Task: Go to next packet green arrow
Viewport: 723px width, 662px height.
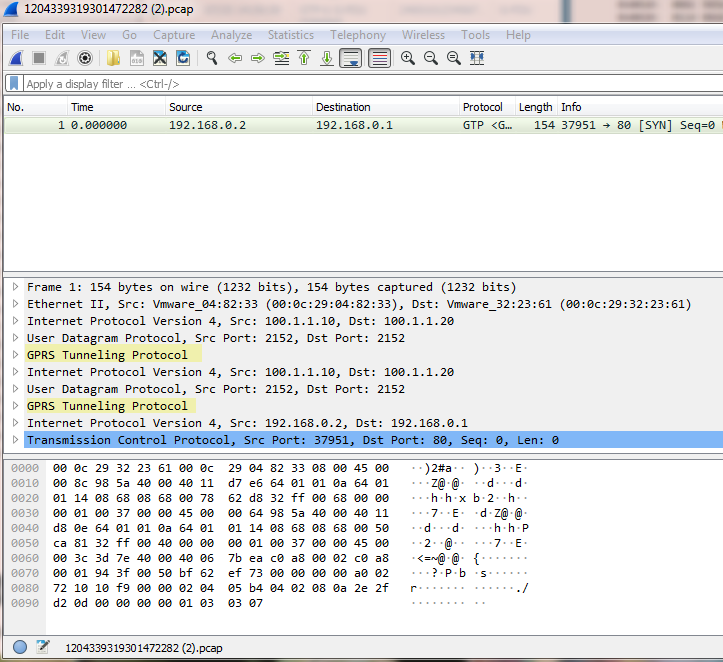Action: (x=258, y=59)
